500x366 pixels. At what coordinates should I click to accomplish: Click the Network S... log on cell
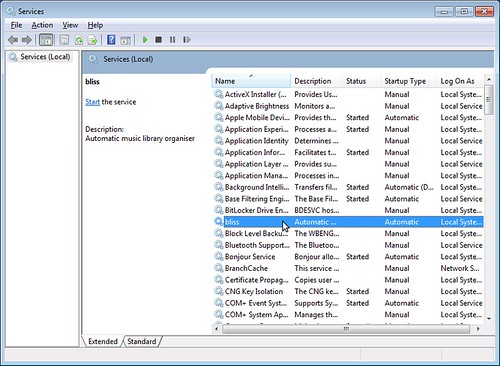(460, 268)
